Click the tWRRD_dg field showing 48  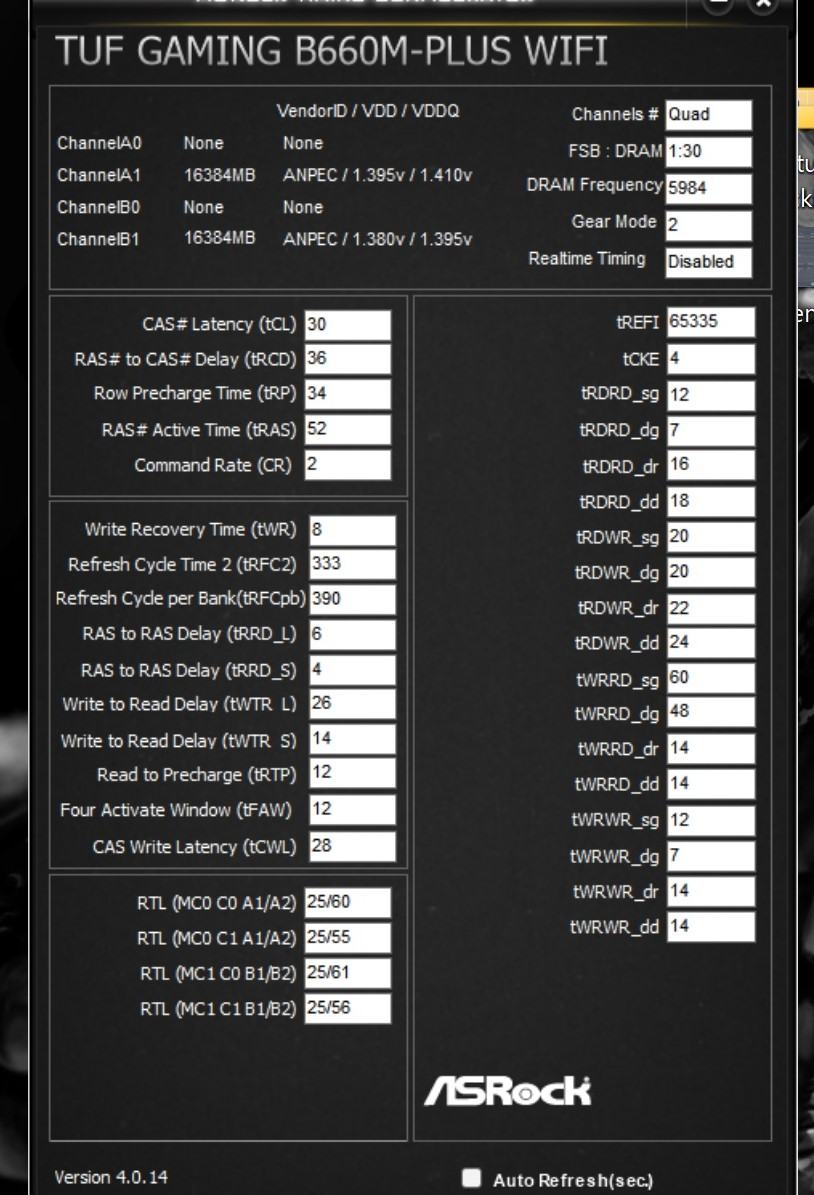711,712
